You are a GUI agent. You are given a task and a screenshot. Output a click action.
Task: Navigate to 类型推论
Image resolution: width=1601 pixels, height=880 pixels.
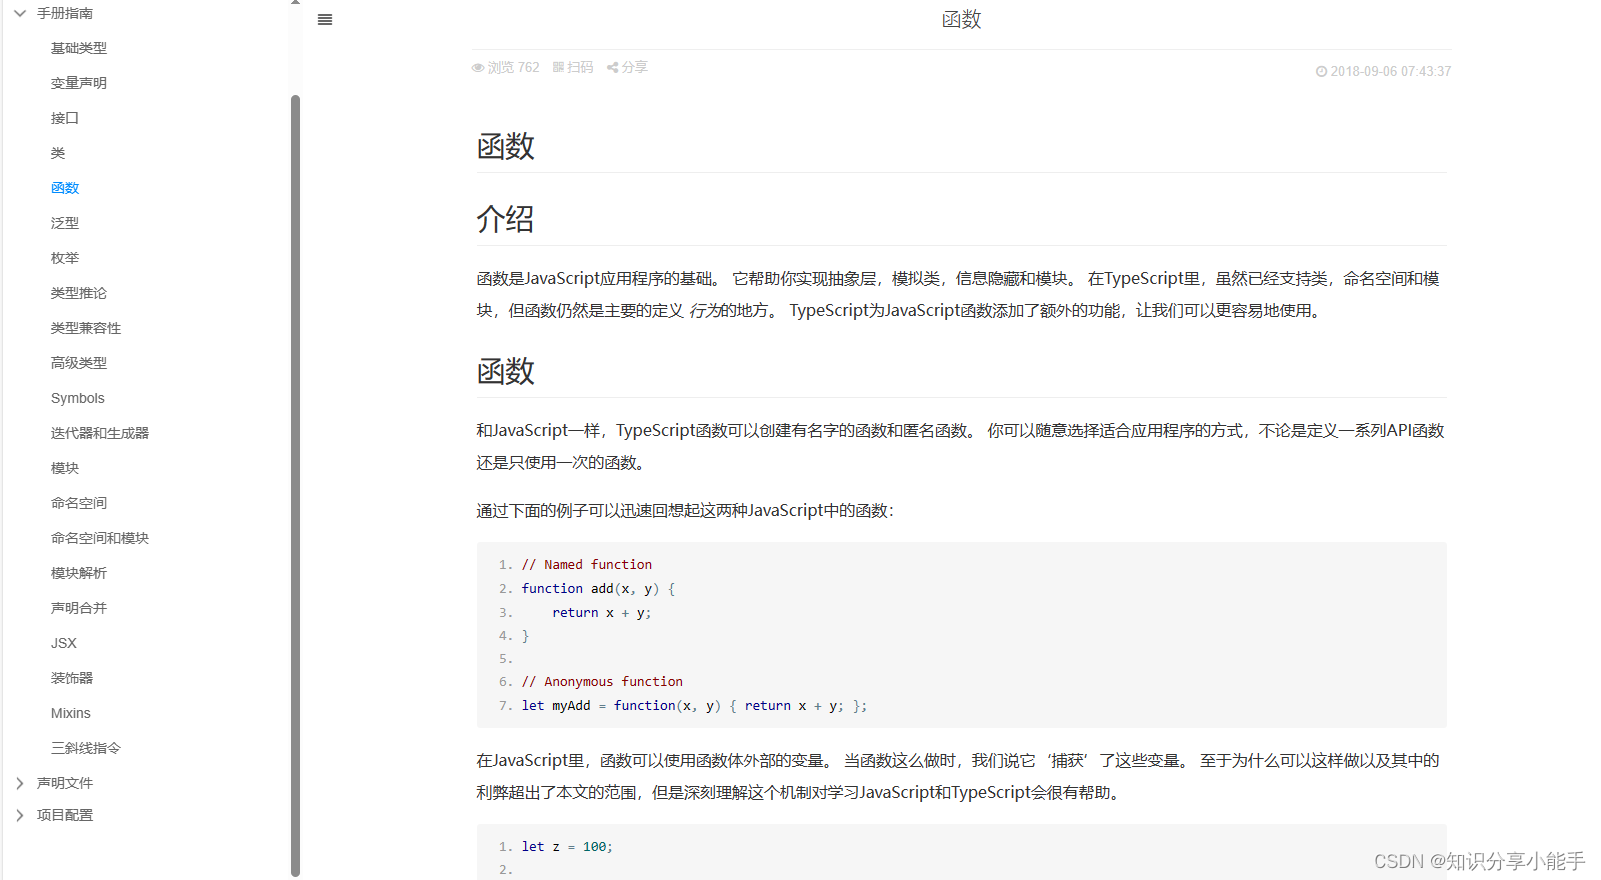click(79, 293)
